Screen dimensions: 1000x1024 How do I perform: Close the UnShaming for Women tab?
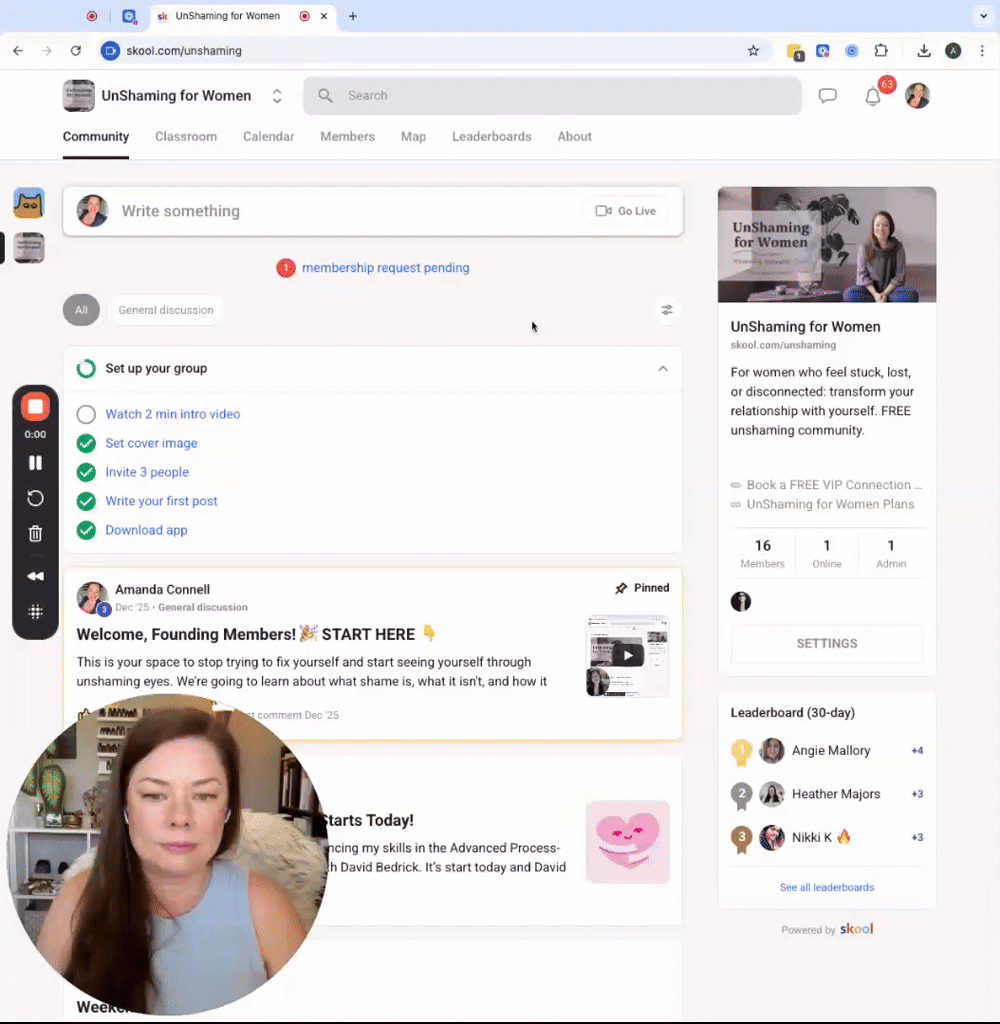coord(324,16)
